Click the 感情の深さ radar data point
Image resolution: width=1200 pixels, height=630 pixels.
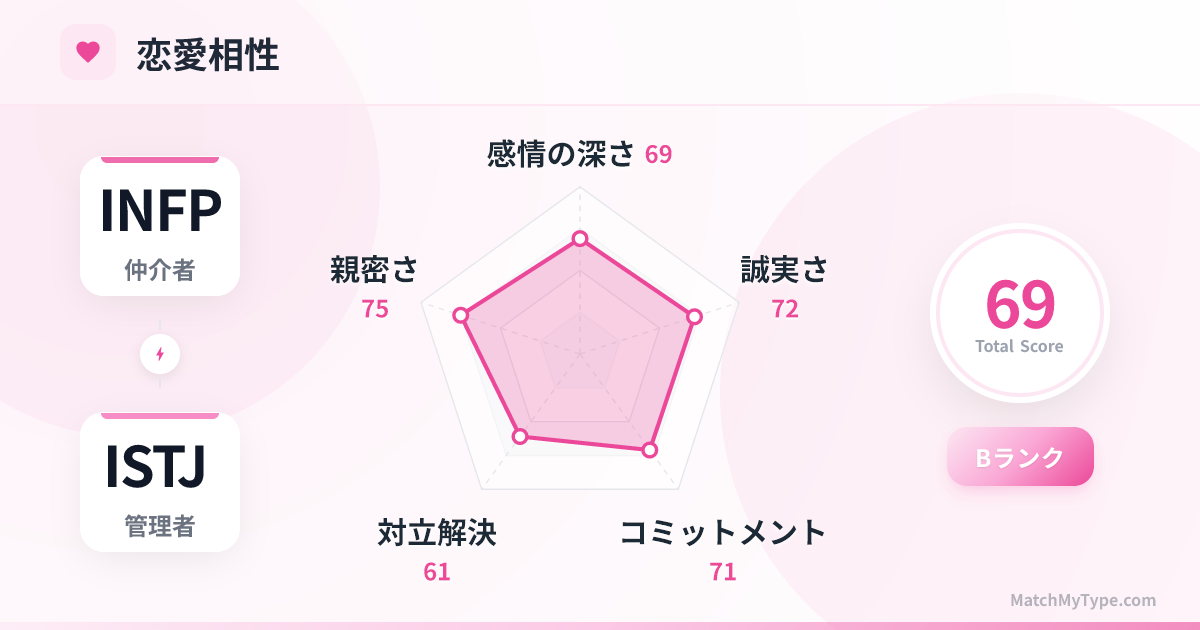(579, 239)
